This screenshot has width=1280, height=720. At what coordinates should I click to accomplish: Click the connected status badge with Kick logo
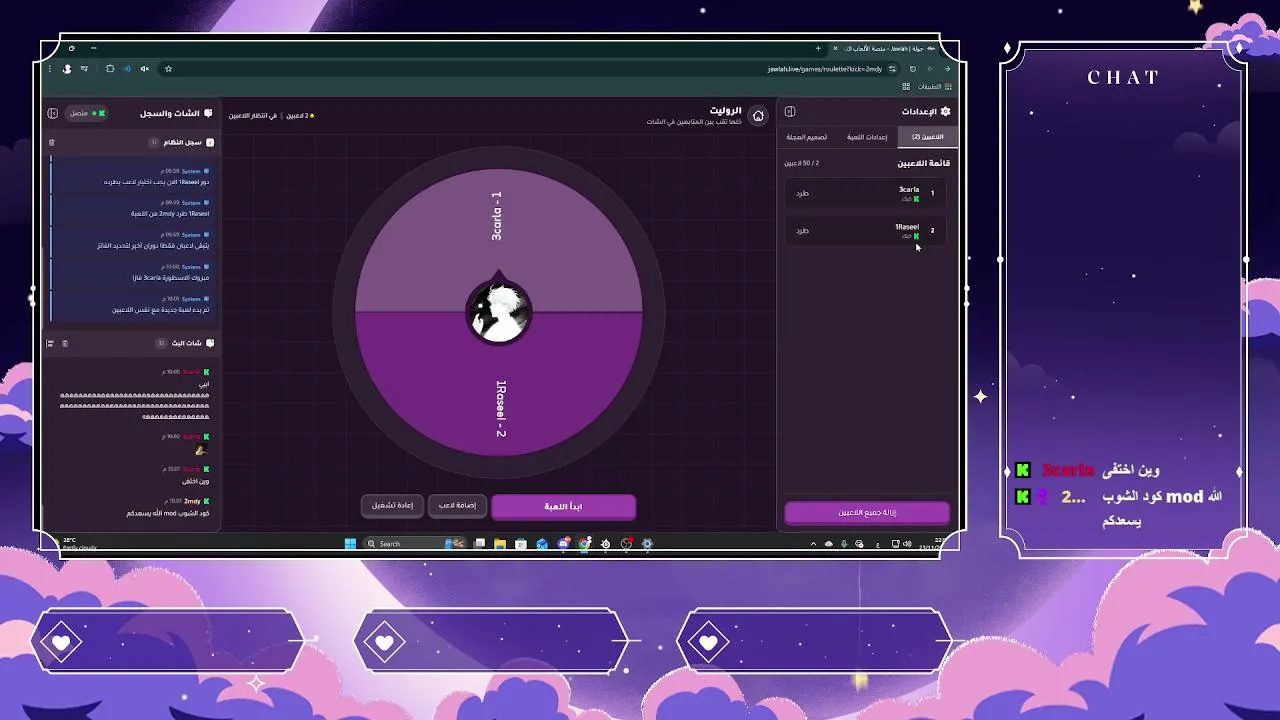coord(87,114)
